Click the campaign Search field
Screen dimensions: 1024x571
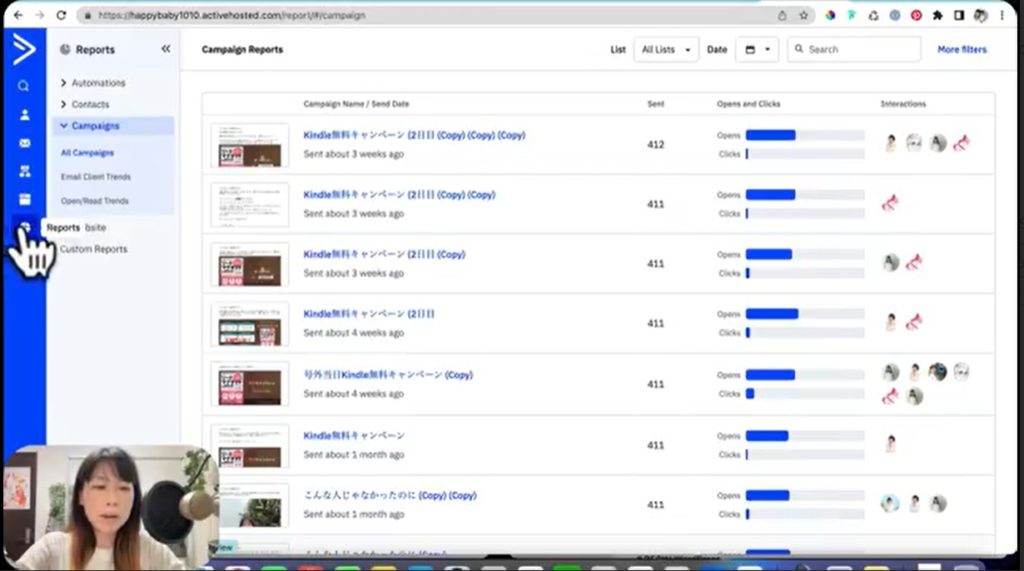click(853, 49)
